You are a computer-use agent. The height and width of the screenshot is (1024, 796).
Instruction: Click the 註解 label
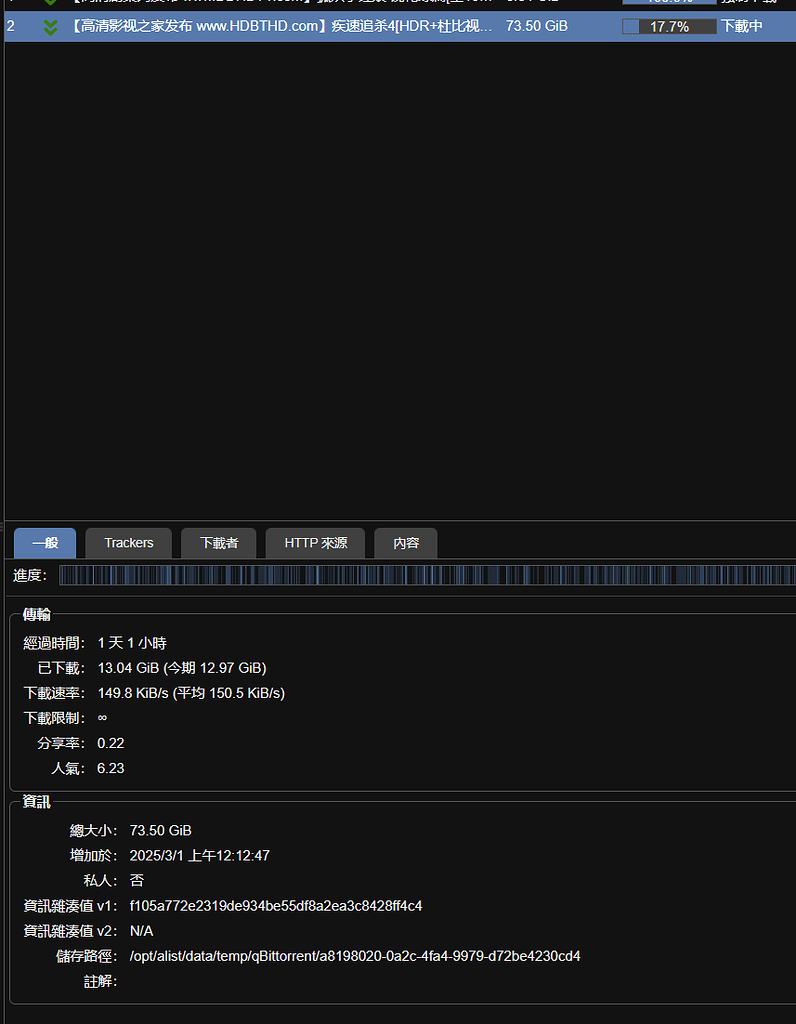point(101,982)
